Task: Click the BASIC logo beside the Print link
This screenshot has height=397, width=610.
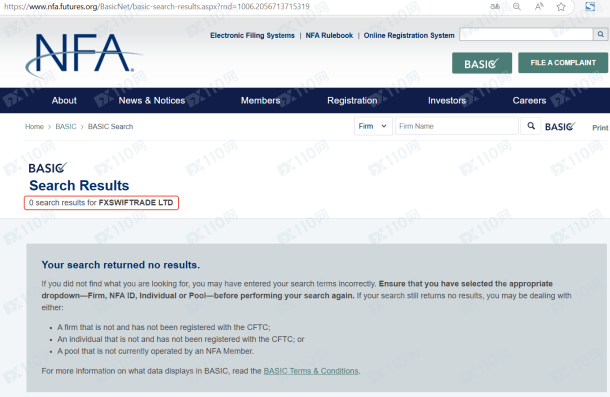Action: coord(560,126)
